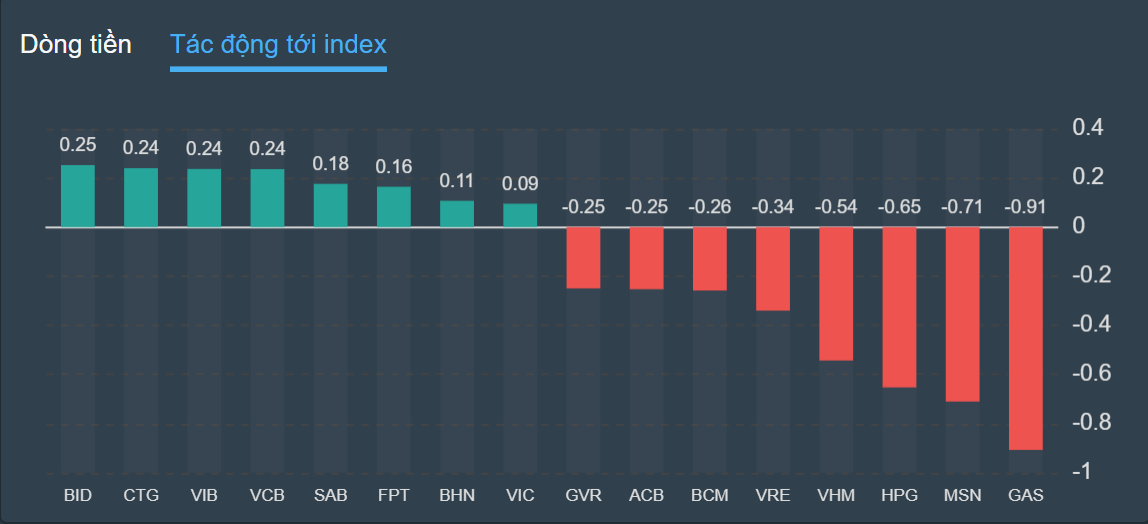Click the red VHM bar
Image resolution: width=1148 pixels, height=524 pixels.
click(836, 293)
